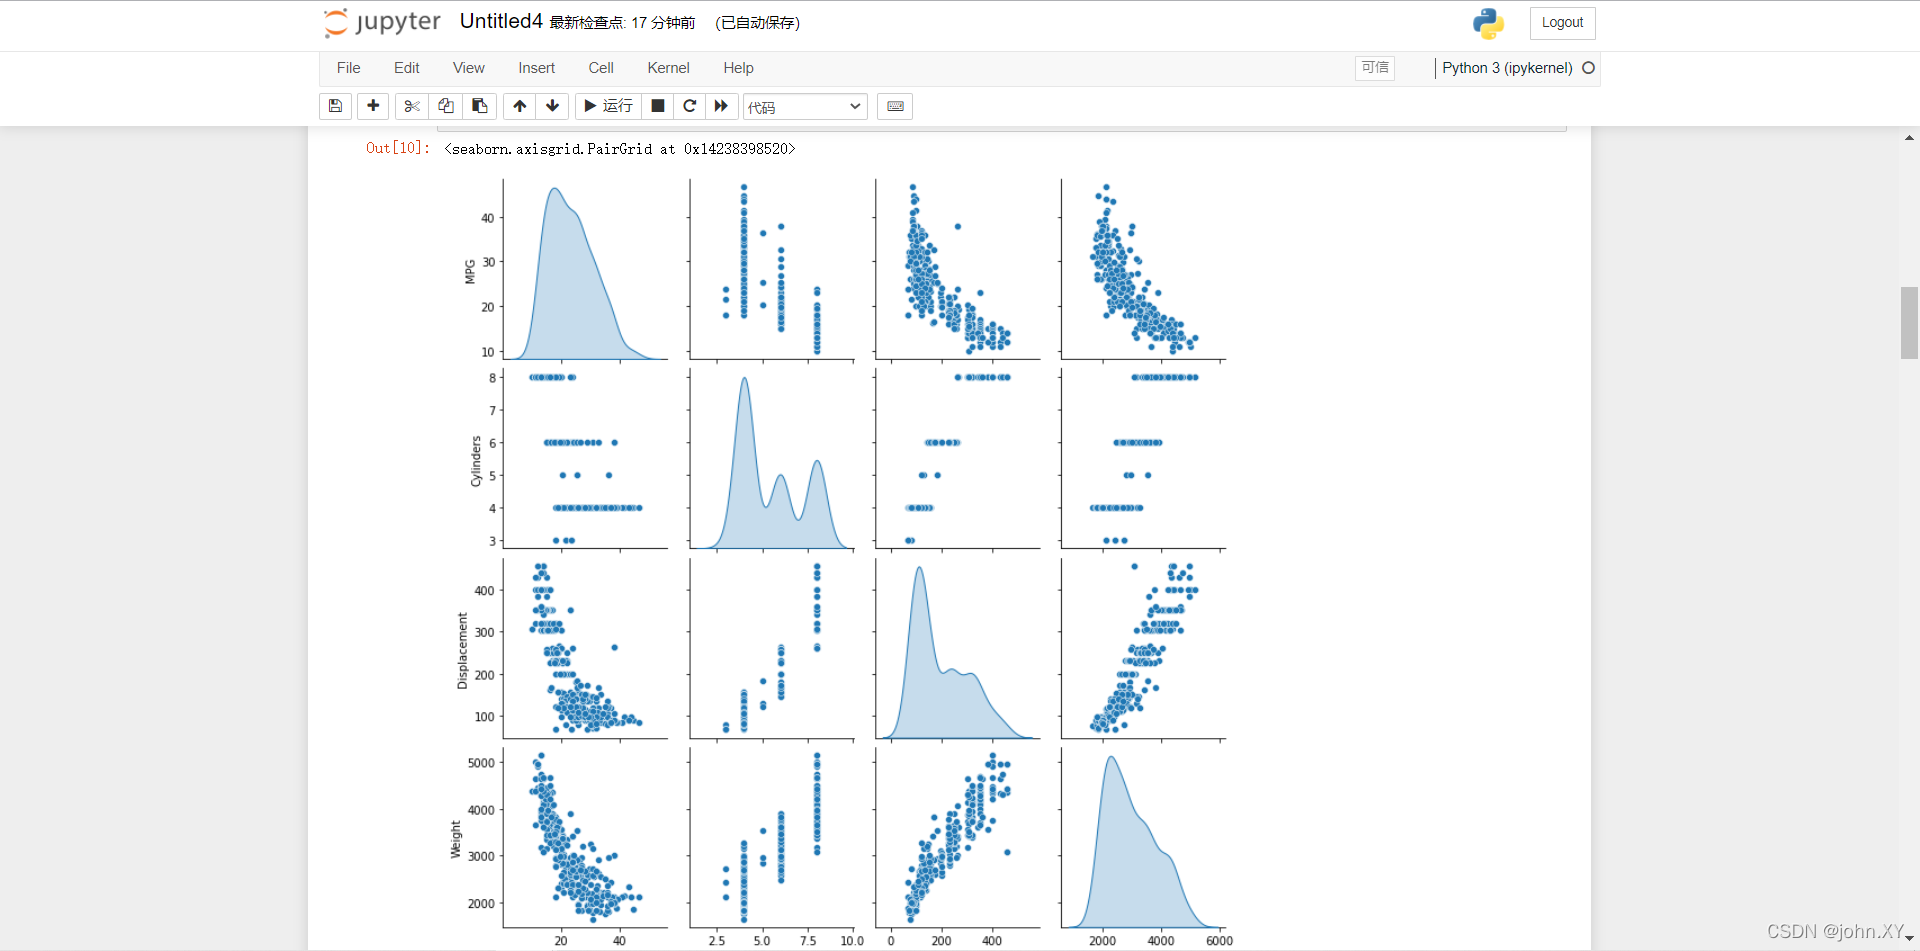Run the current cell with 运行 button
Image resolution: width=1920 pixels, height=951 pixels.
[608, 106]
